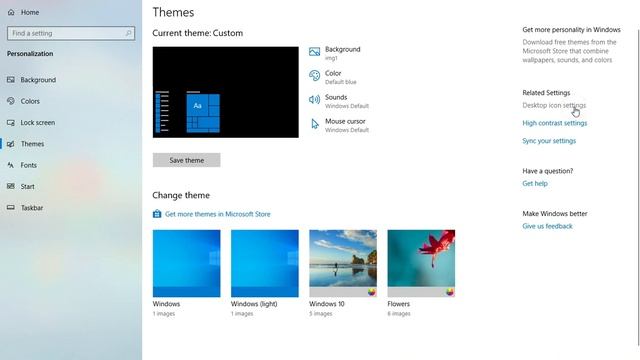This screenshot has width=640, height=360.
Task: Click the Colors palette icon in sidebar
Action: point(11,101)
